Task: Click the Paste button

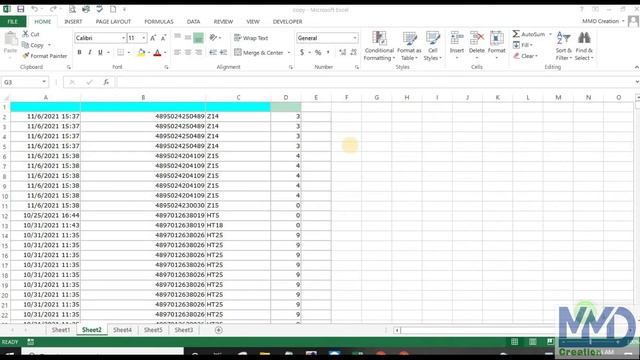Action: point(11,44)
